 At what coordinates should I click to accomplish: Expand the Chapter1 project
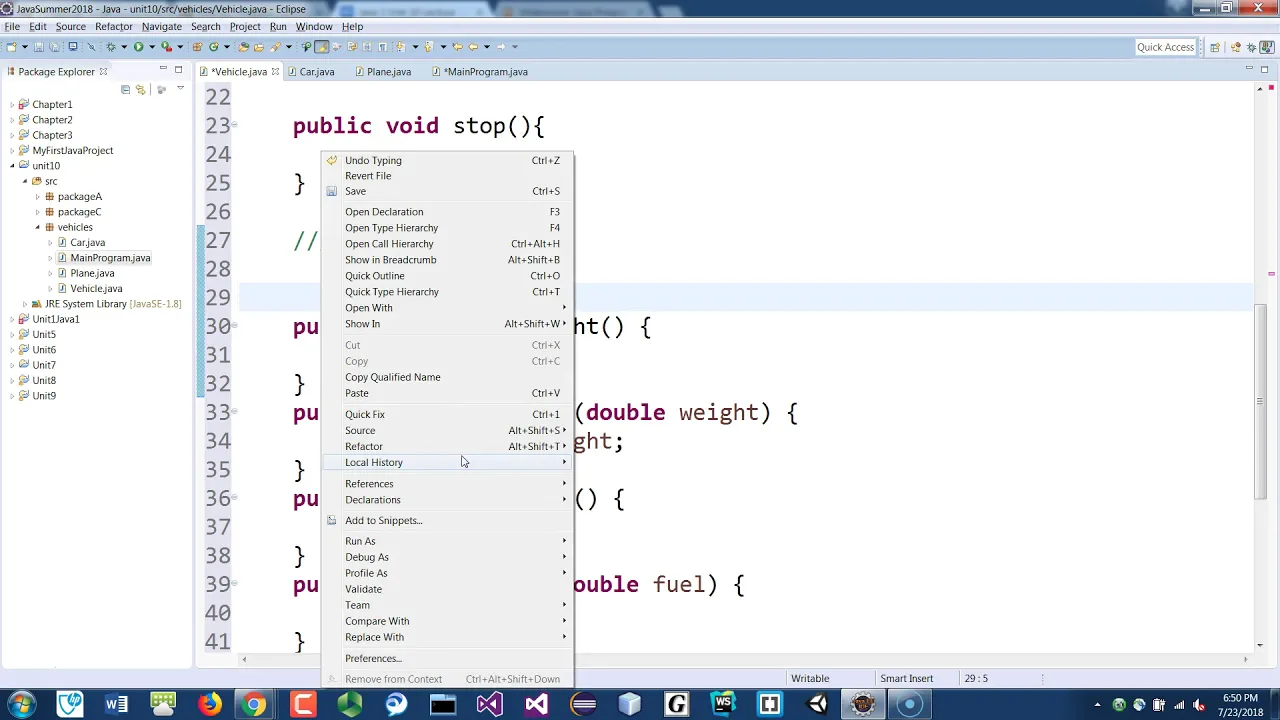pyautogui.click(x=12, y=105)
